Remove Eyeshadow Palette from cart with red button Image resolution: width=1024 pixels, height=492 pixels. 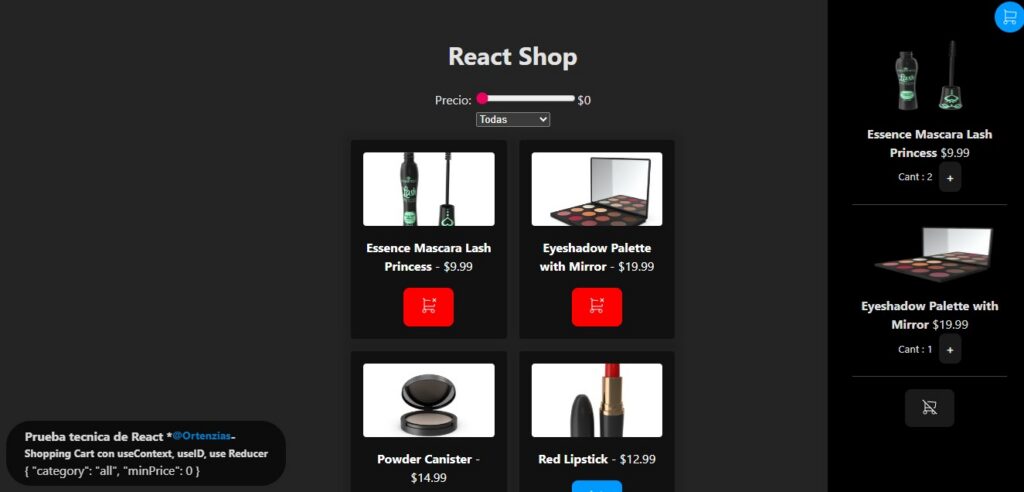coord(597,306)
